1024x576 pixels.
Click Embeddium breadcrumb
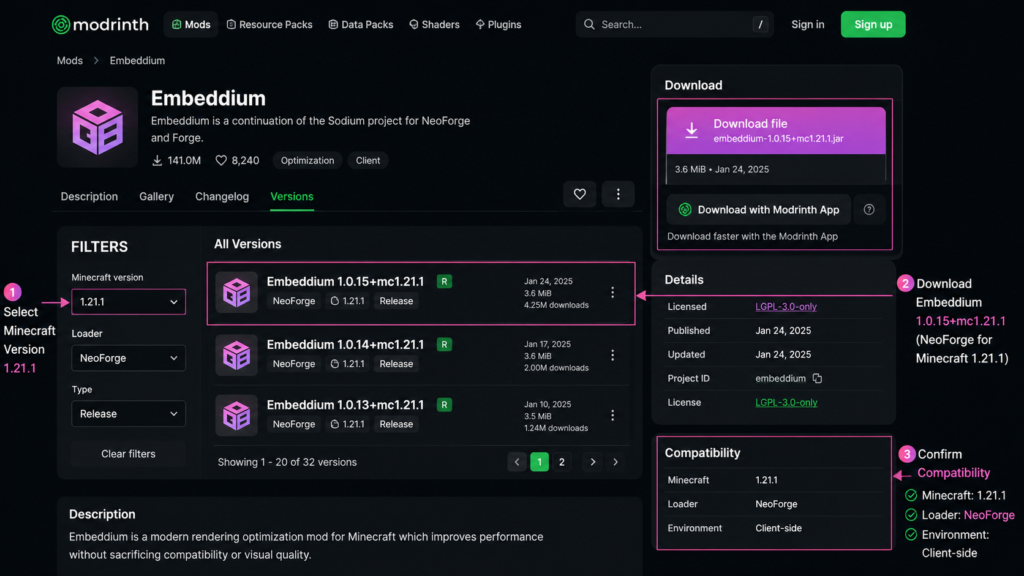pyautogui.click(x=137, y=60)
